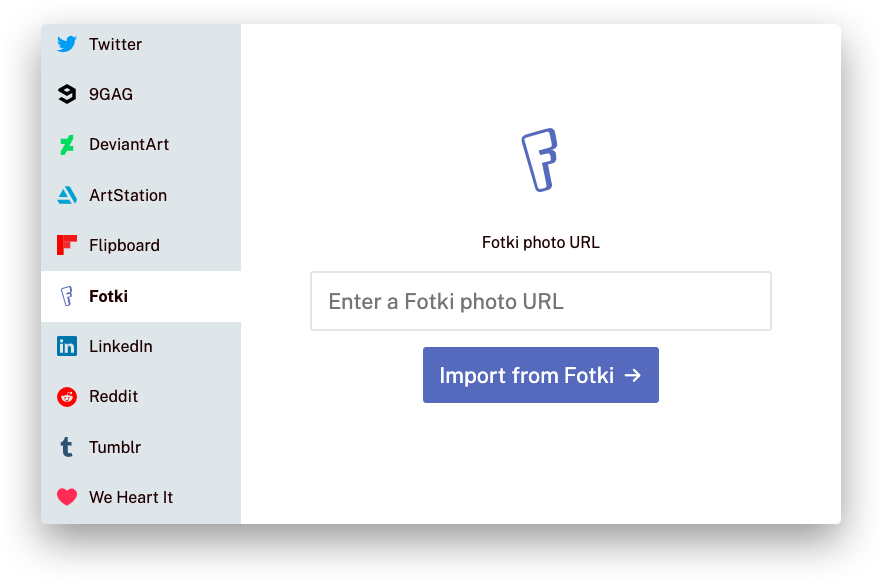This screenshot has height=582, width=882.
Task: Select the Fotki sidebar label
Action: point(109,296)
